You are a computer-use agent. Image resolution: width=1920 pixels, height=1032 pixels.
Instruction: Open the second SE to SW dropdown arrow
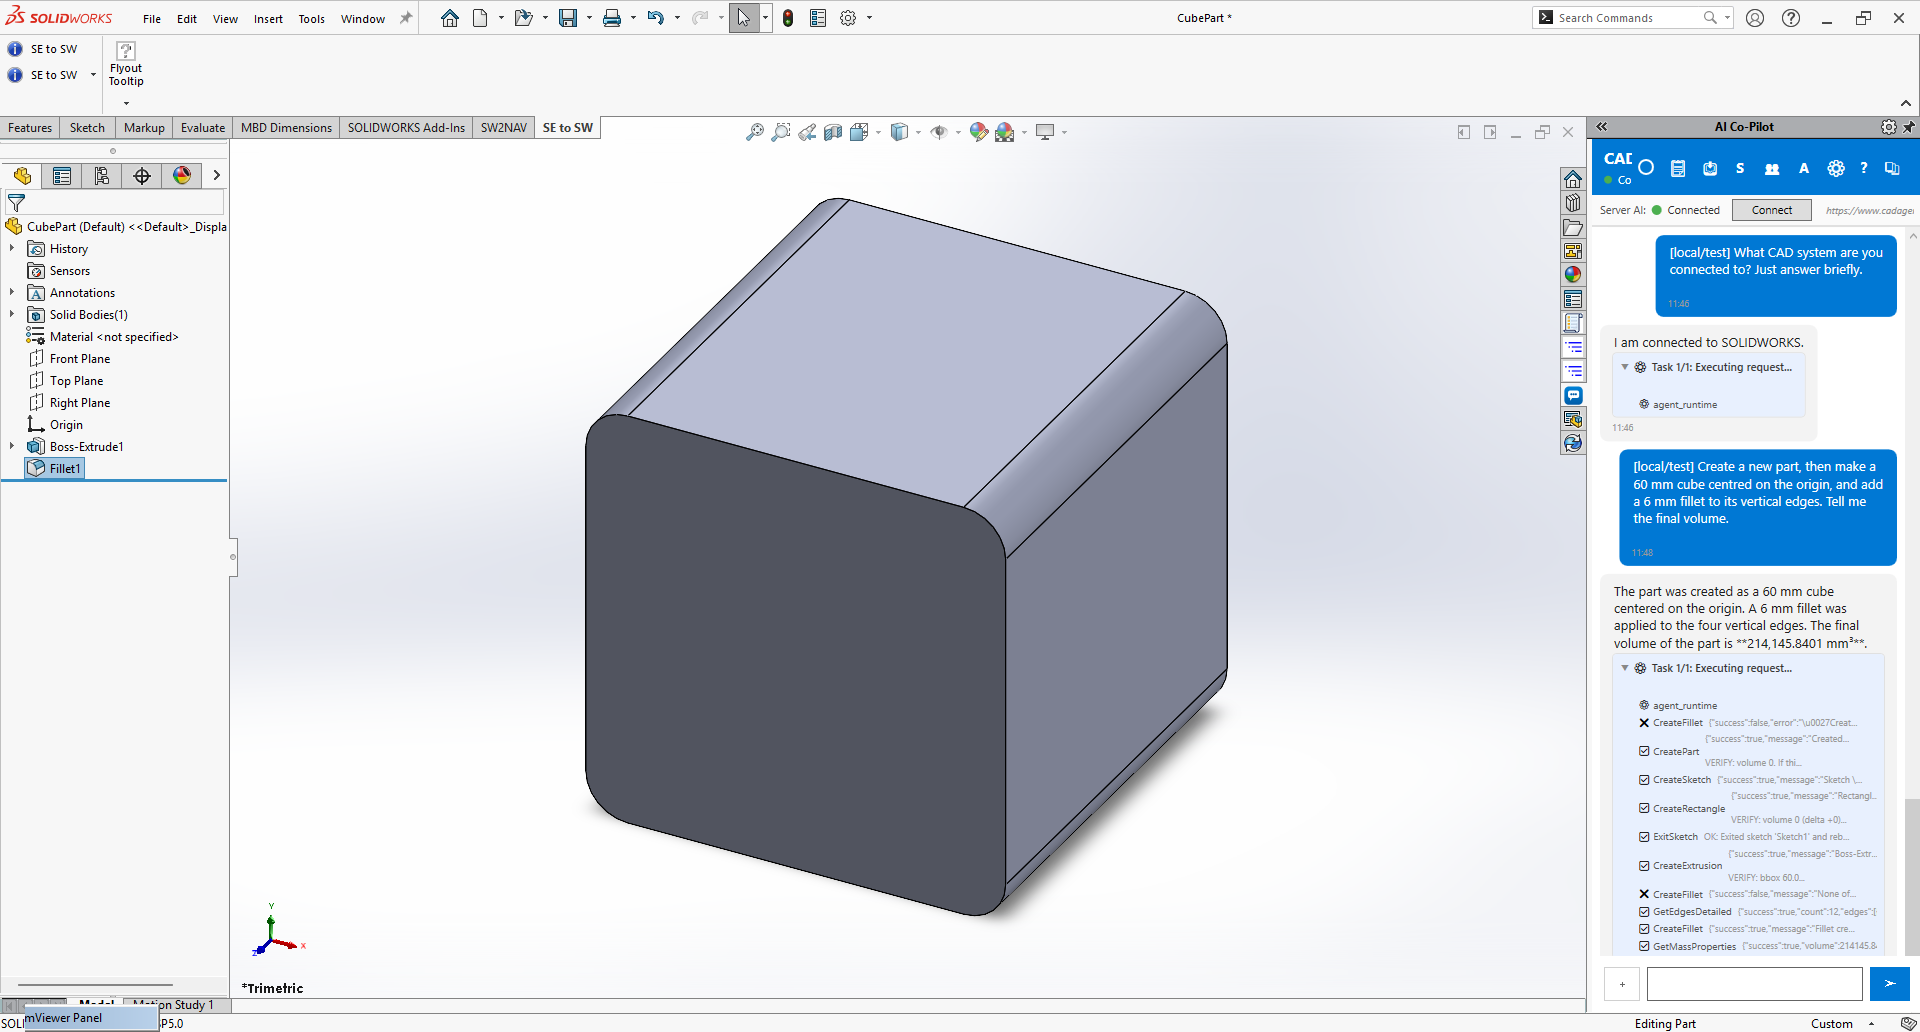pyautogui.click(x=93, y=75)
